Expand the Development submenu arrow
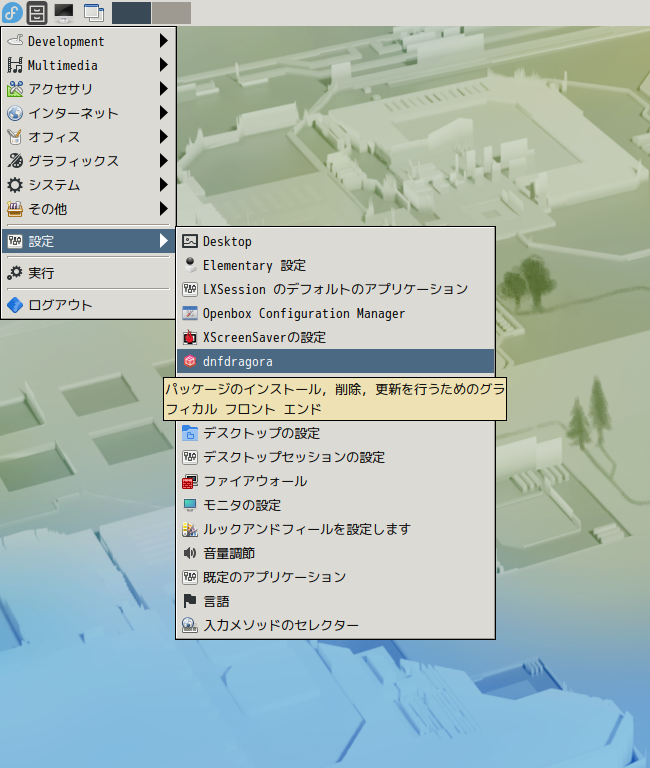 coord(164,41)
